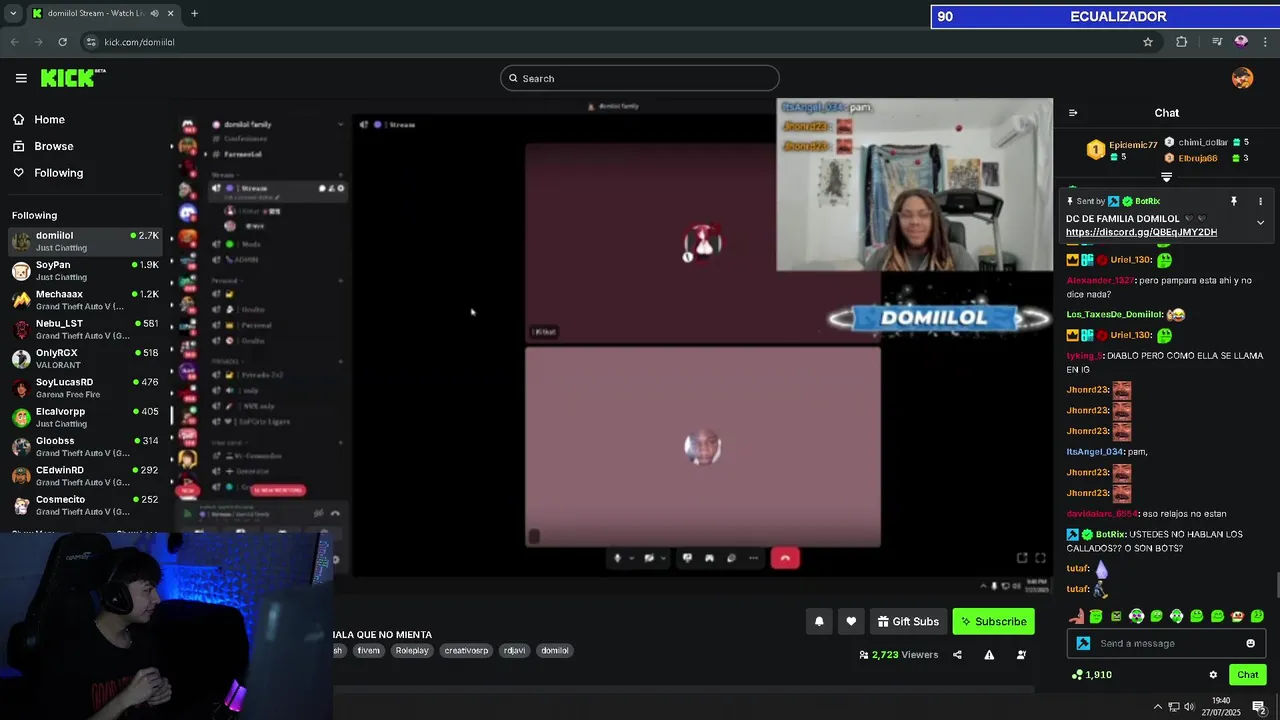Open the browser extensions puzzle icon
The width and height of the screenshot is (1280, 720).
tap(1182, 42)
